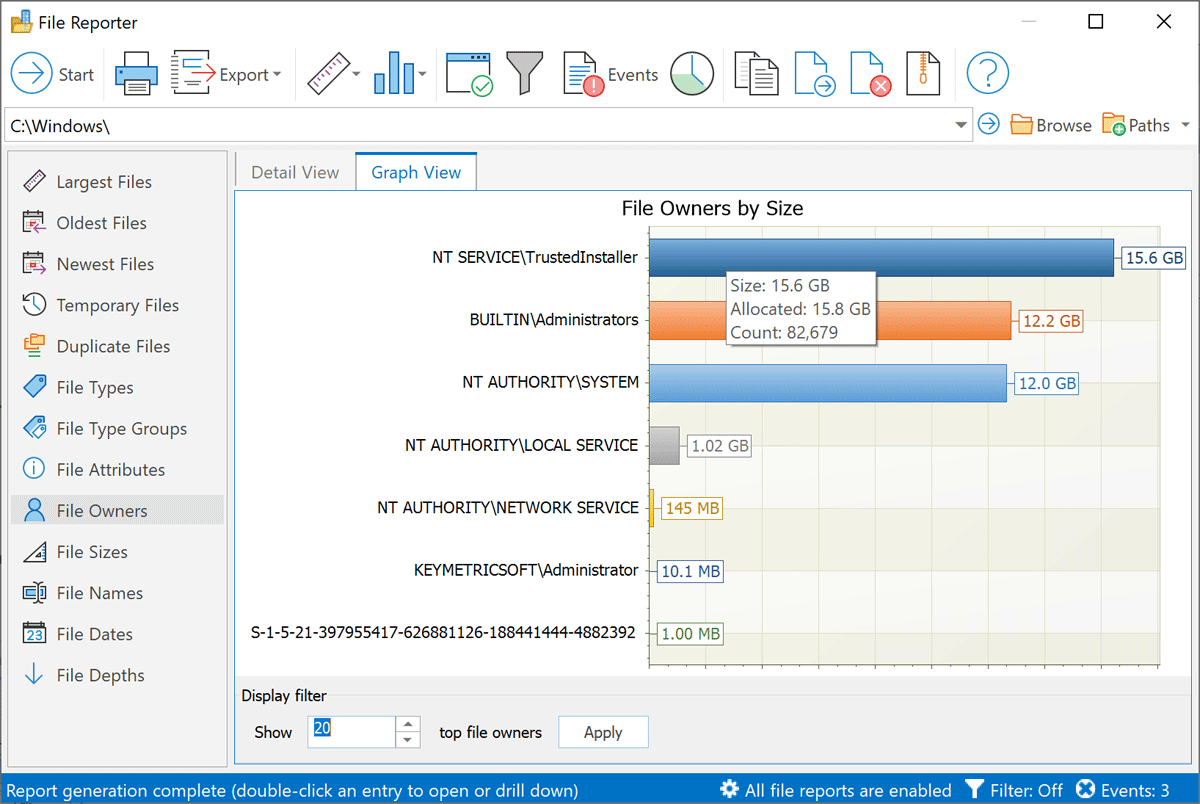1200x804 pixels.
Task: Open the Help question mark icon
Action: [x=988, y=74]
